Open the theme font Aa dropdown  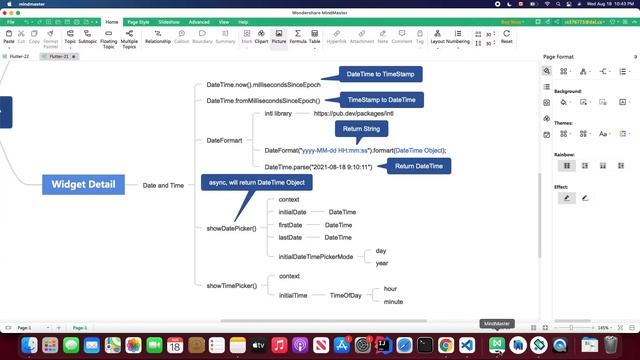pos(604,134)
